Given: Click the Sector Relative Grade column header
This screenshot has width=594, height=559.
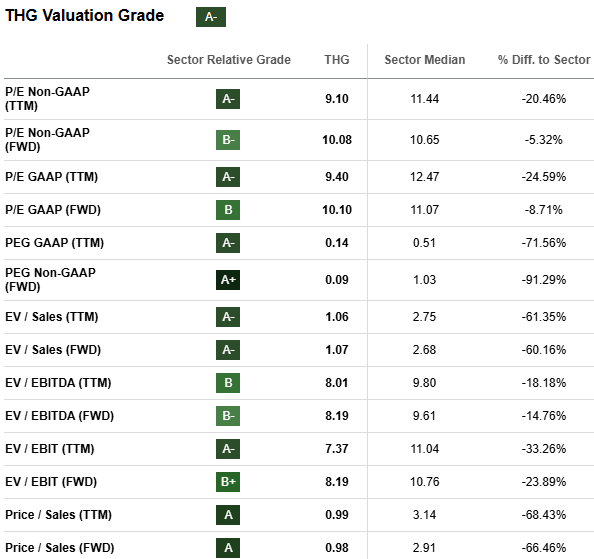Looking at the screenshot, I should 229,60.
